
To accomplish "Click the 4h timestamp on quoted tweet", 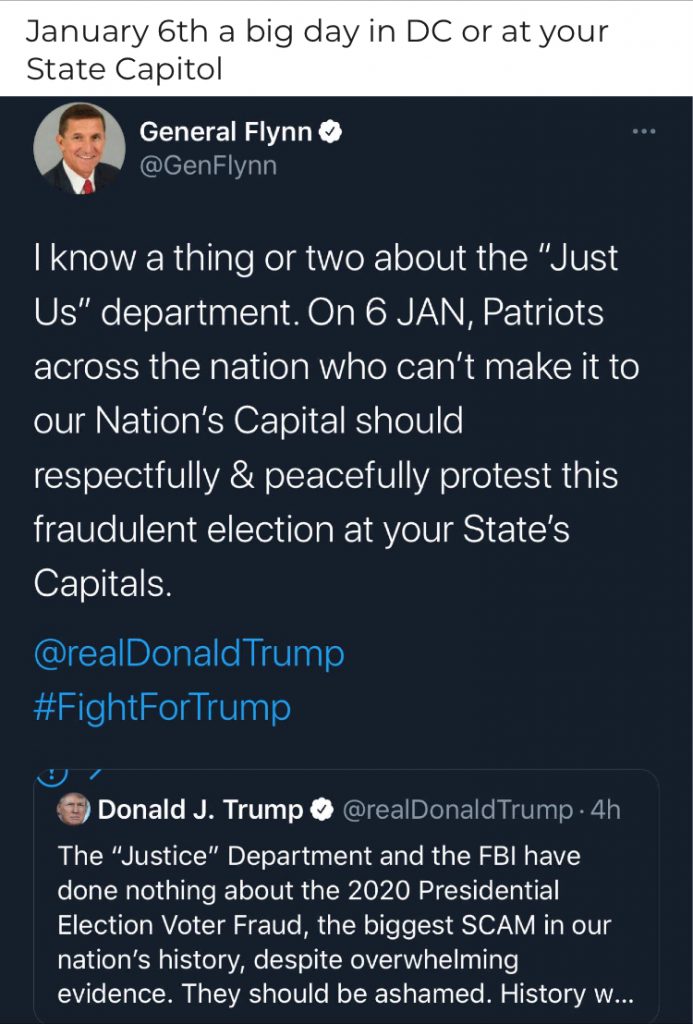I will coord(606,810).
